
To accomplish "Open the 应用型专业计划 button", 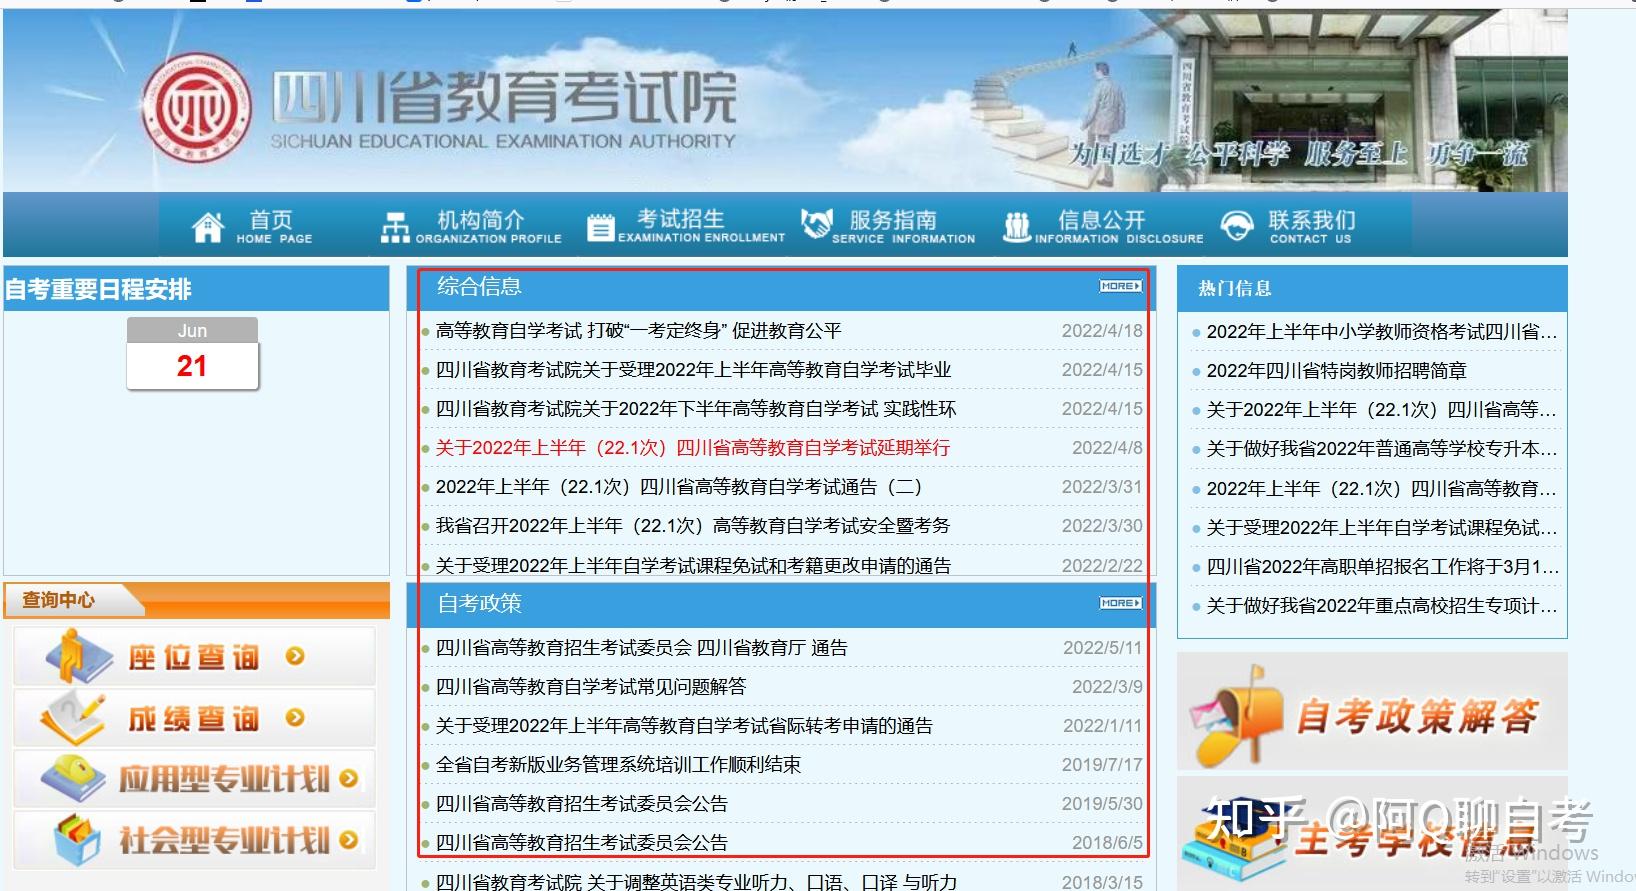I will (x=194, y=778).
